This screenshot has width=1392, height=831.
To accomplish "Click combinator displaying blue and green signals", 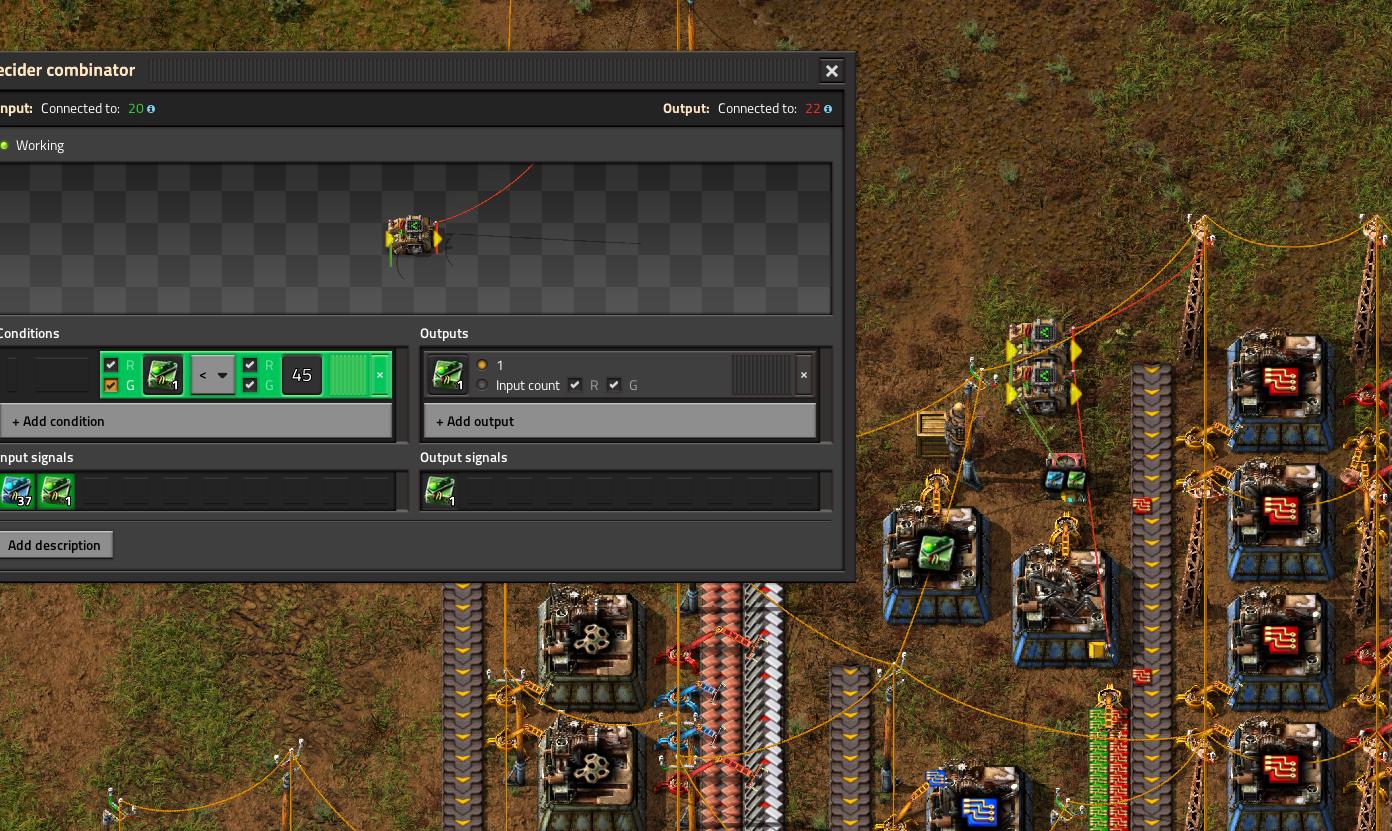I will click(1066, 477).
